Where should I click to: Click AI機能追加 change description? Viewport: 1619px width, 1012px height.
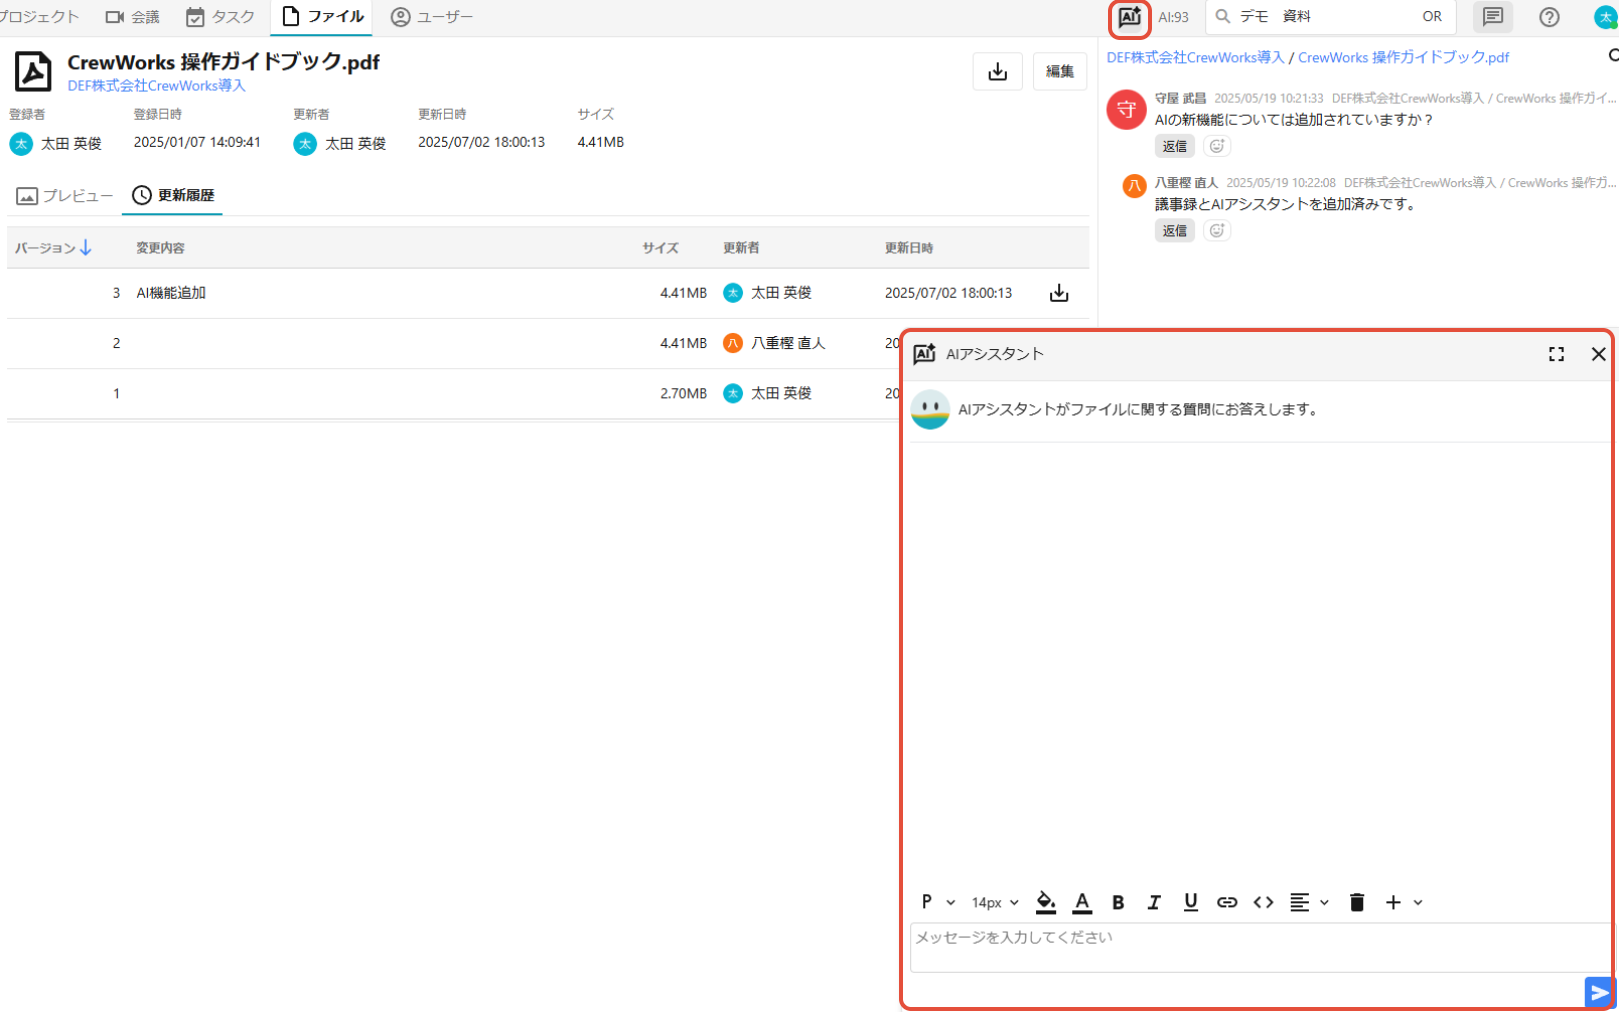(x=171, y=293)
